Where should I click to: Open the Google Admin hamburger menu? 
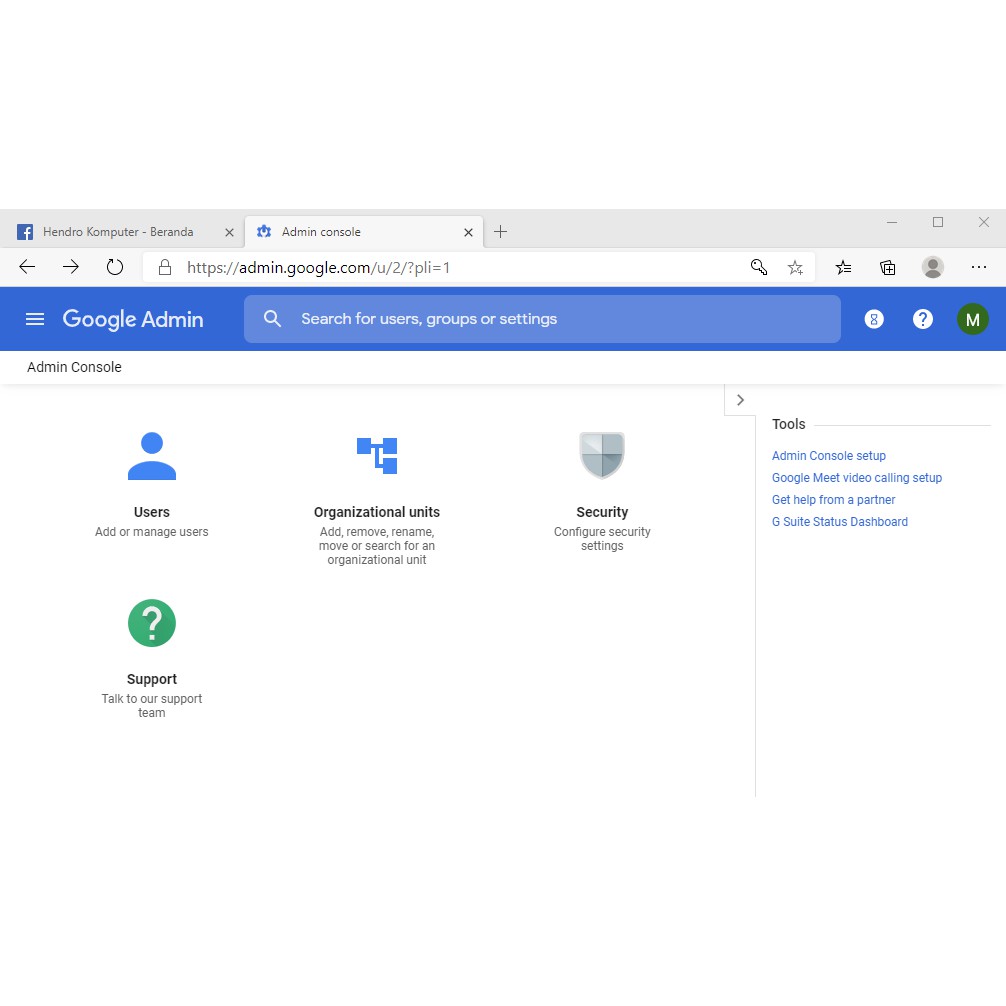click(x=35, y=319)
